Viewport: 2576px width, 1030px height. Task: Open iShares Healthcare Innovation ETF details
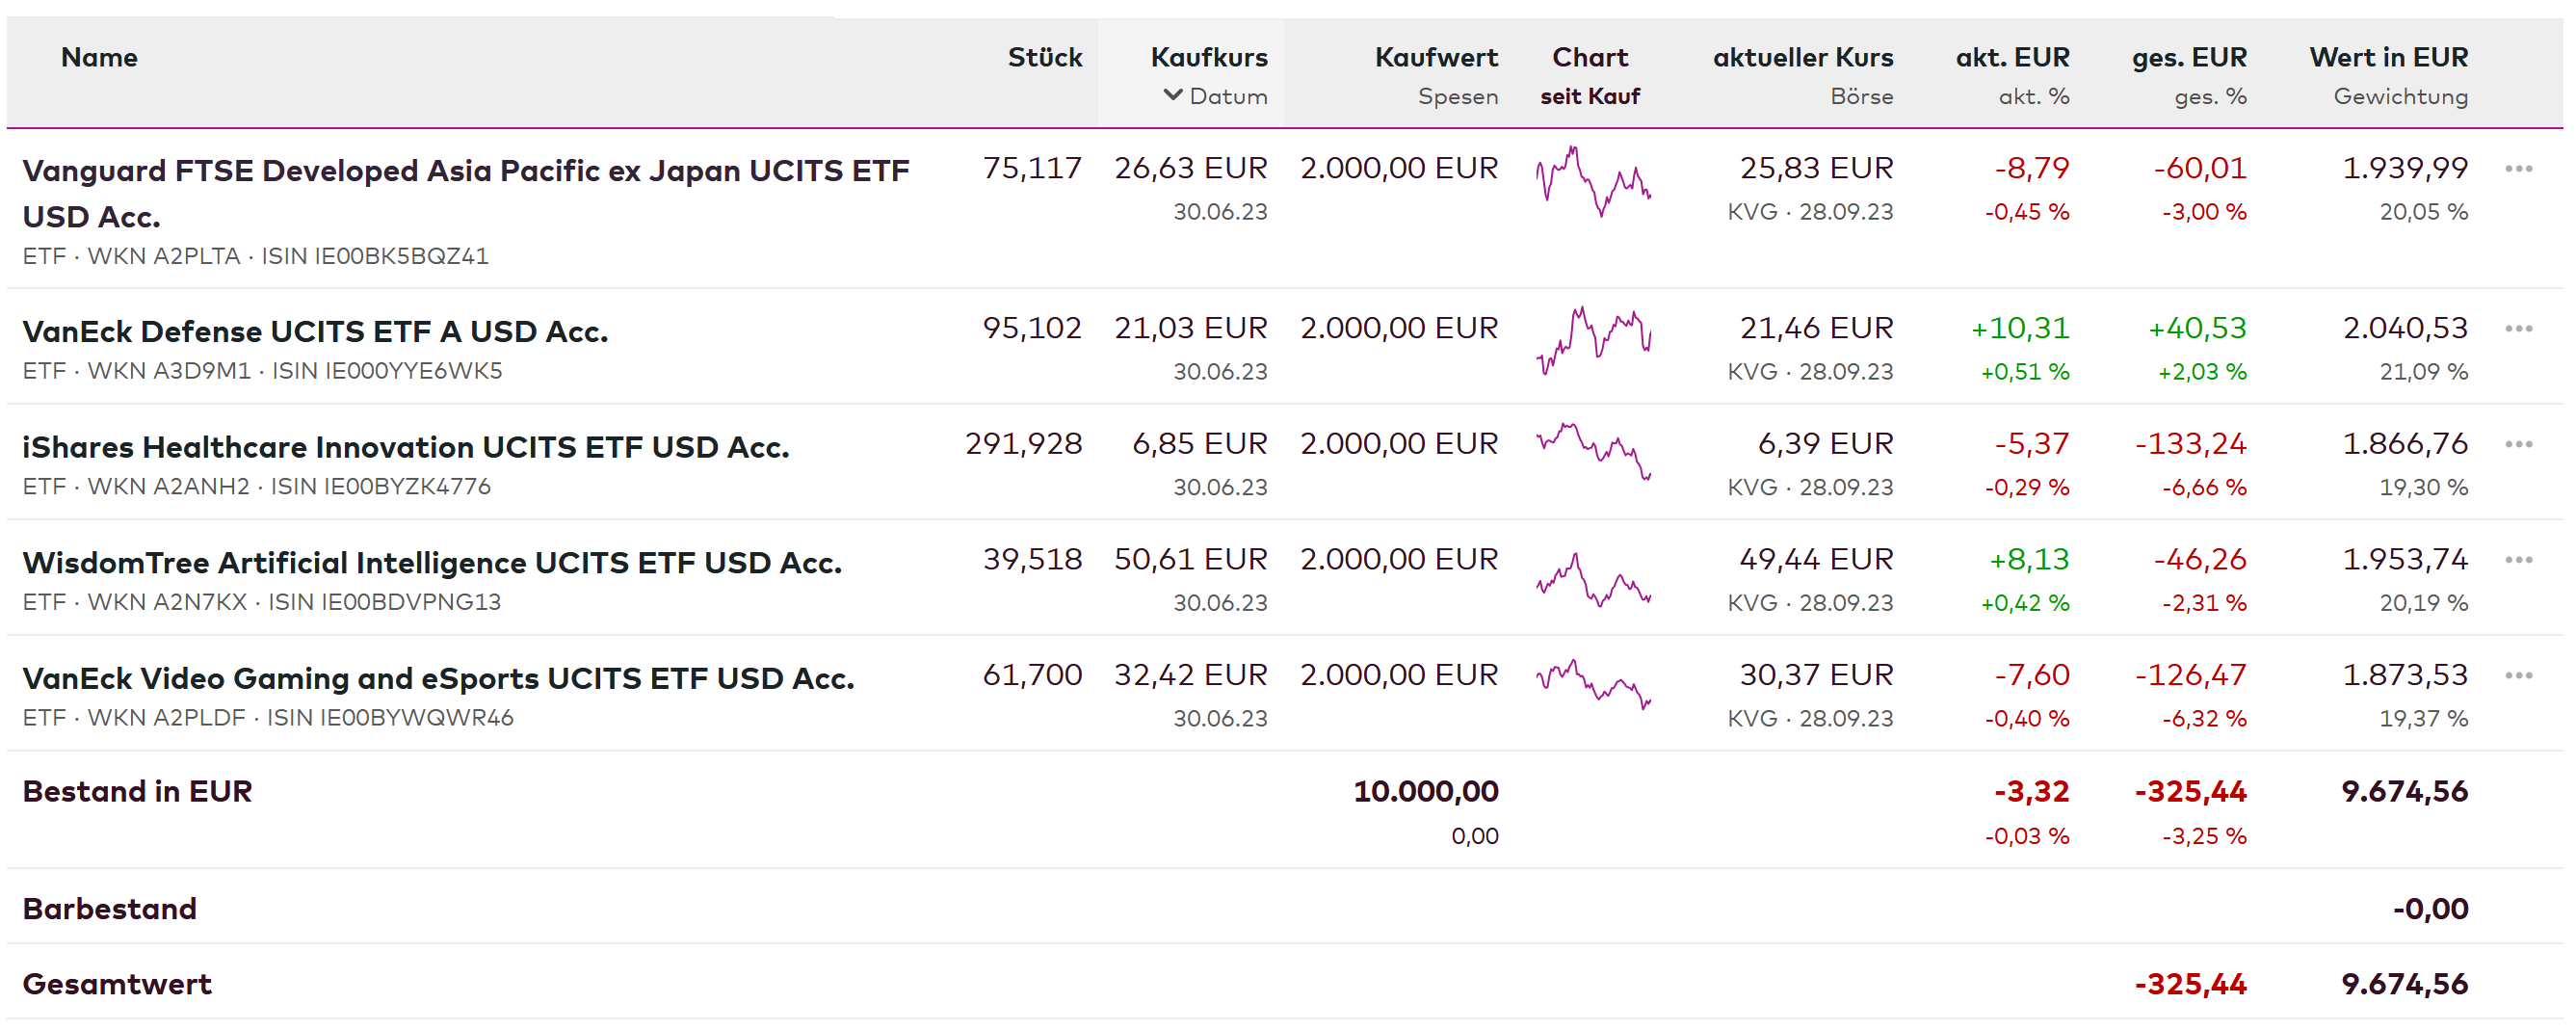tap(405, 447)
